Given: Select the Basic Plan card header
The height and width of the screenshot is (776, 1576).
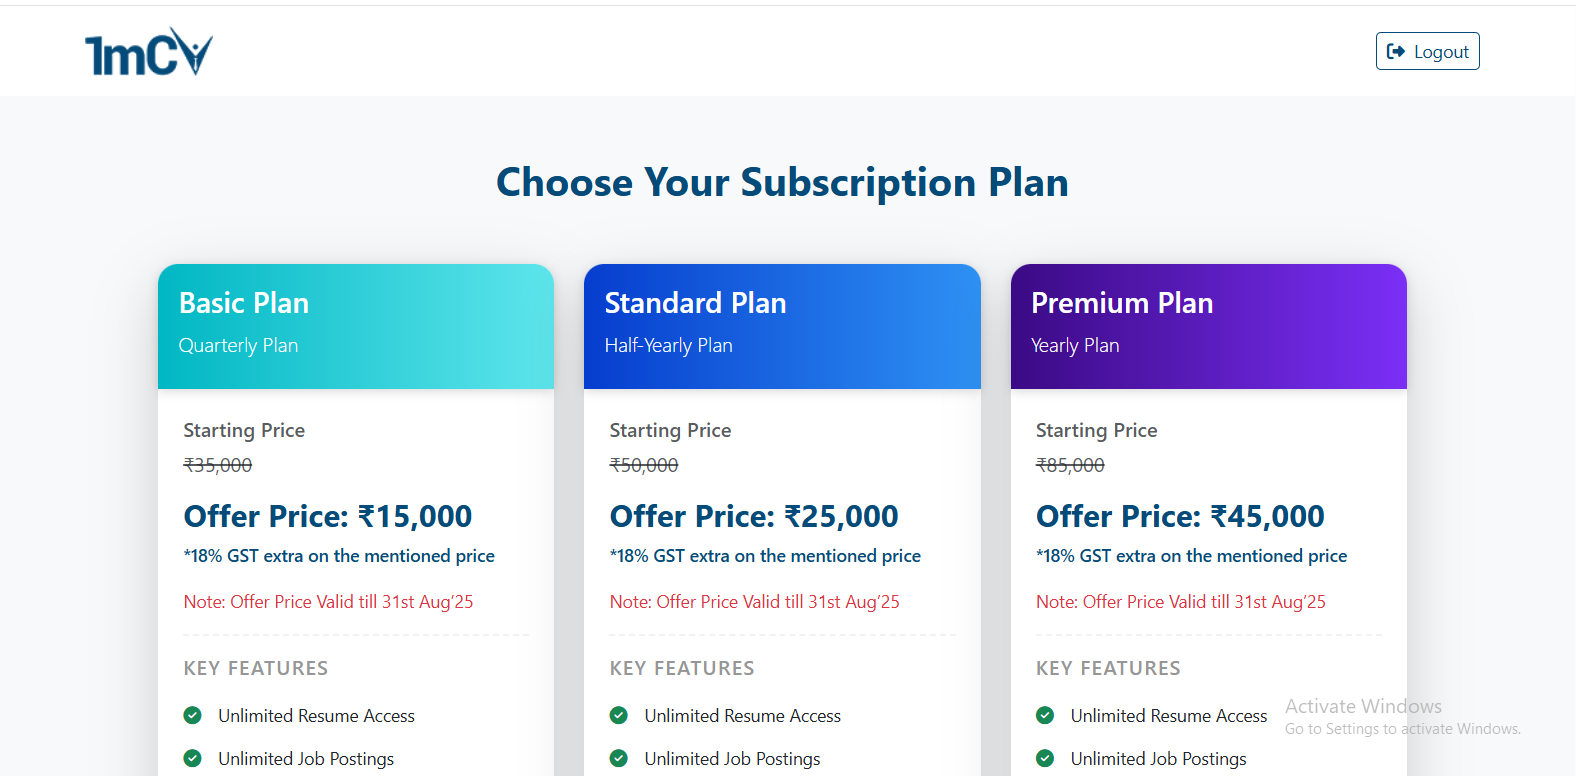Looking at the screenshot, I should (x=356, y=326).
